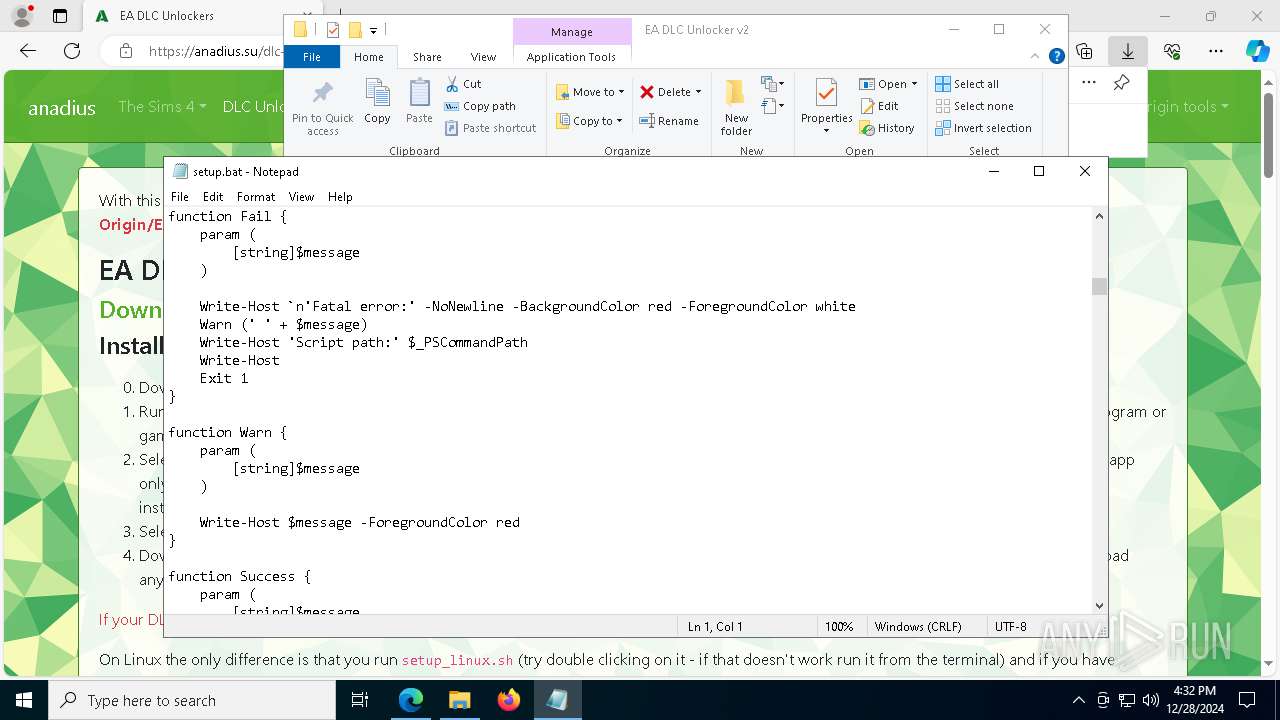Screen dimensions: 1280x720
Task: Expand the Open dropdown arrow
Action: click(914, 84)
